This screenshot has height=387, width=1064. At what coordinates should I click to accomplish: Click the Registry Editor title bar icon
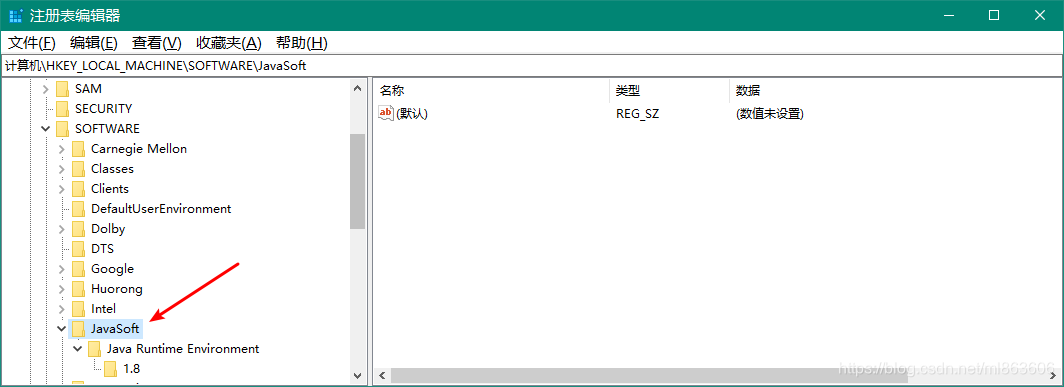16,16
